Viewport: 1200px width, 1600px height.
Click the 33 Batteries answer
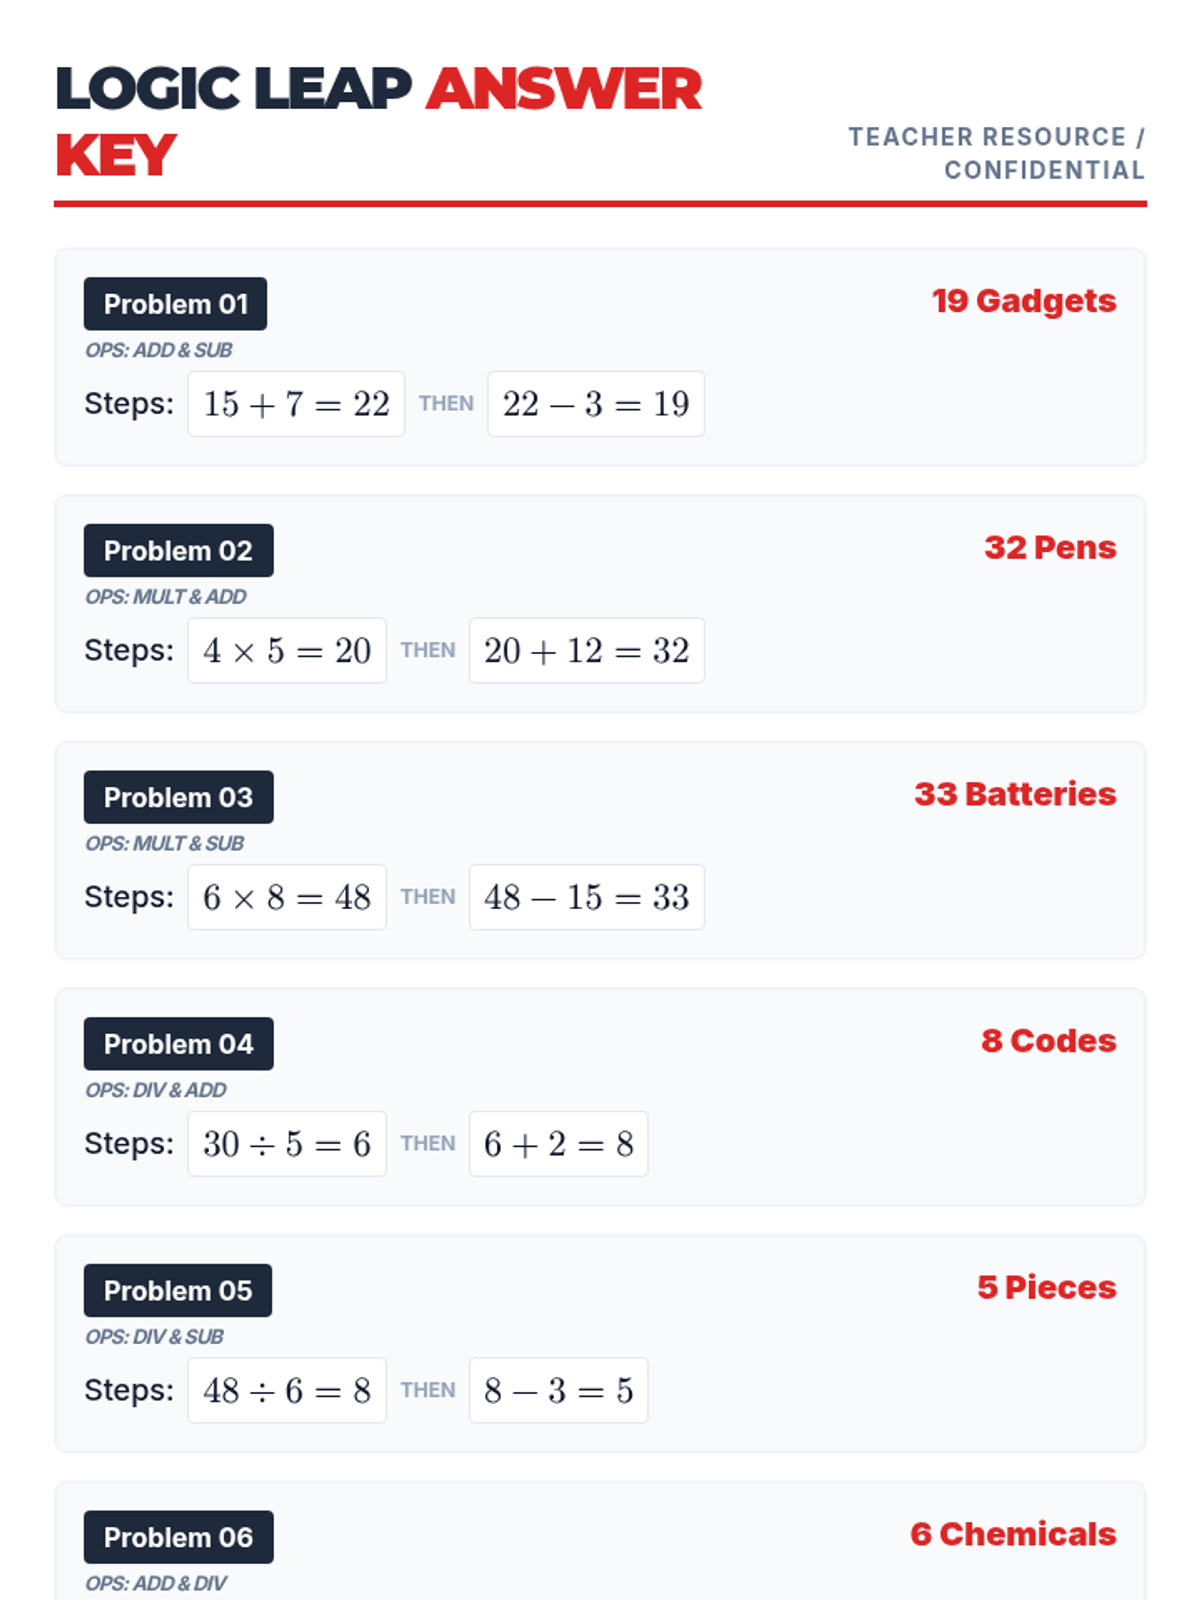coord(1014,794)
